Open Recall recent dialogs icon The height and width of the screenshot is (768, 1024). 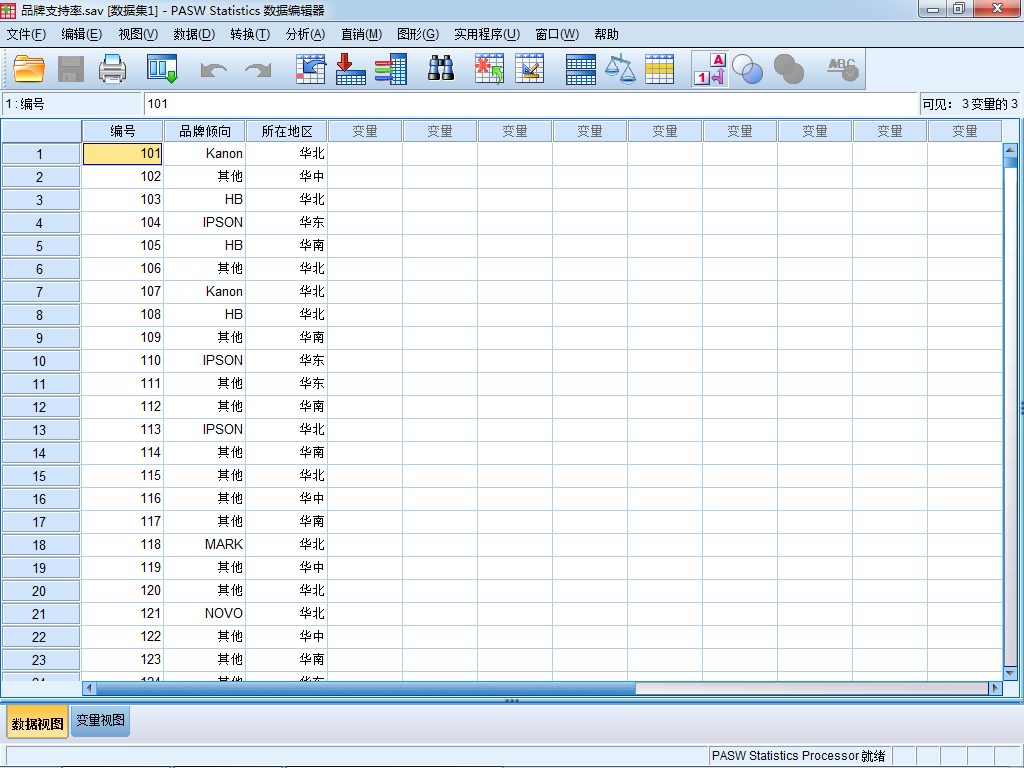pyautogui.click(x=162, y=69)
